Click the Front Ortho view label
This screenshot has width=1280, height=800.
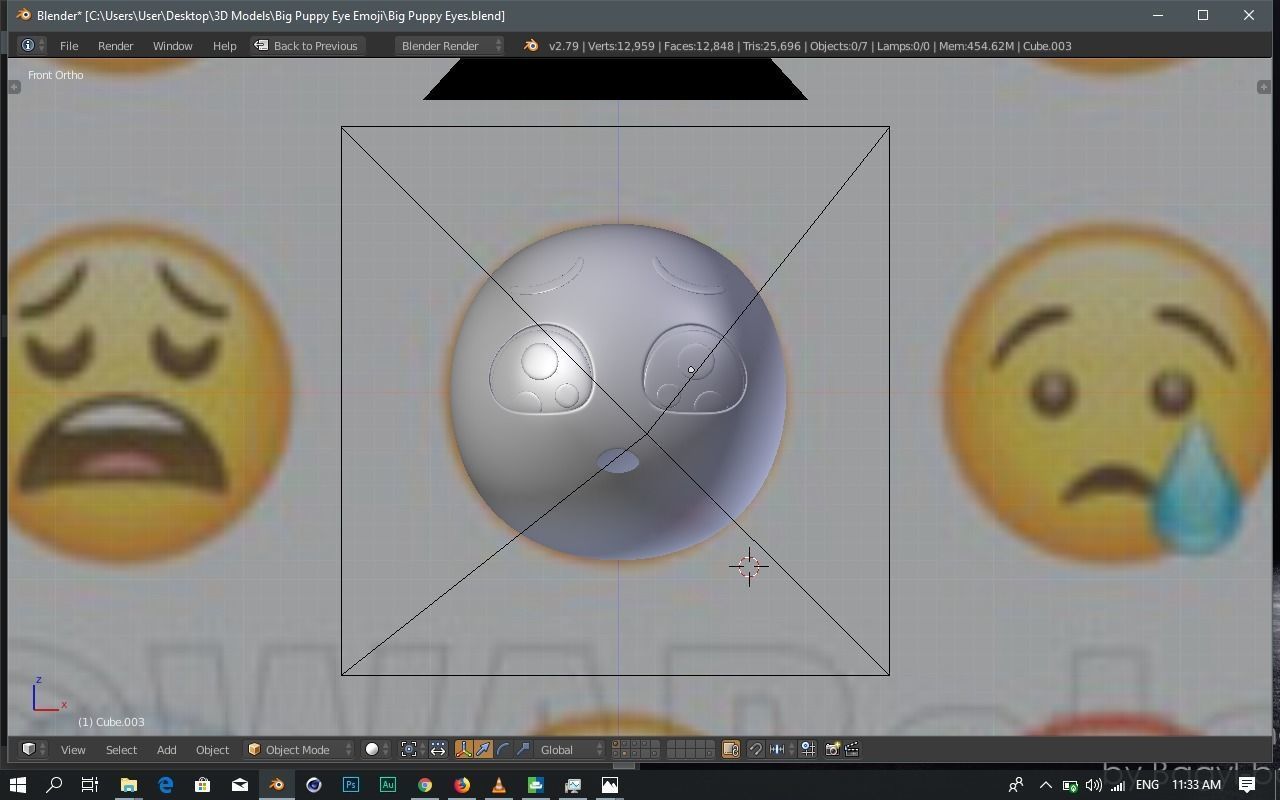tap(56, 75)
